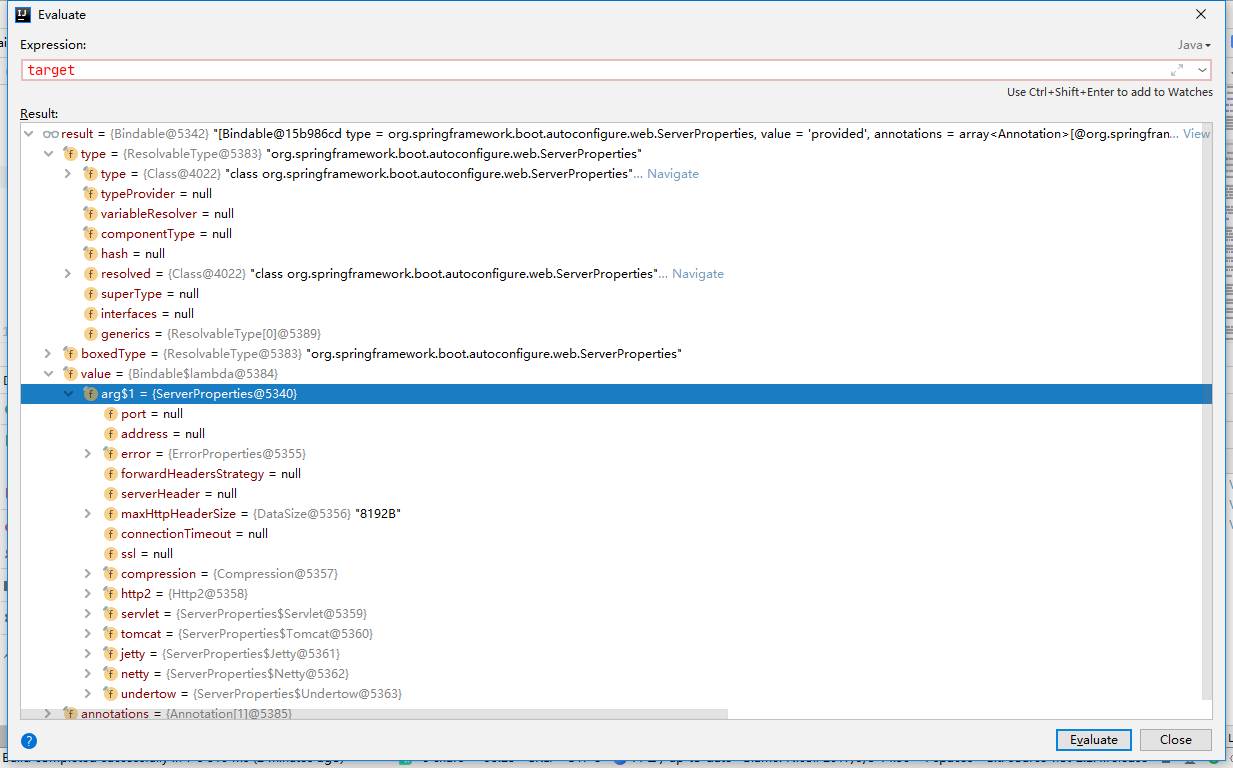Expand the boxedType node

(x=48, y=354)
